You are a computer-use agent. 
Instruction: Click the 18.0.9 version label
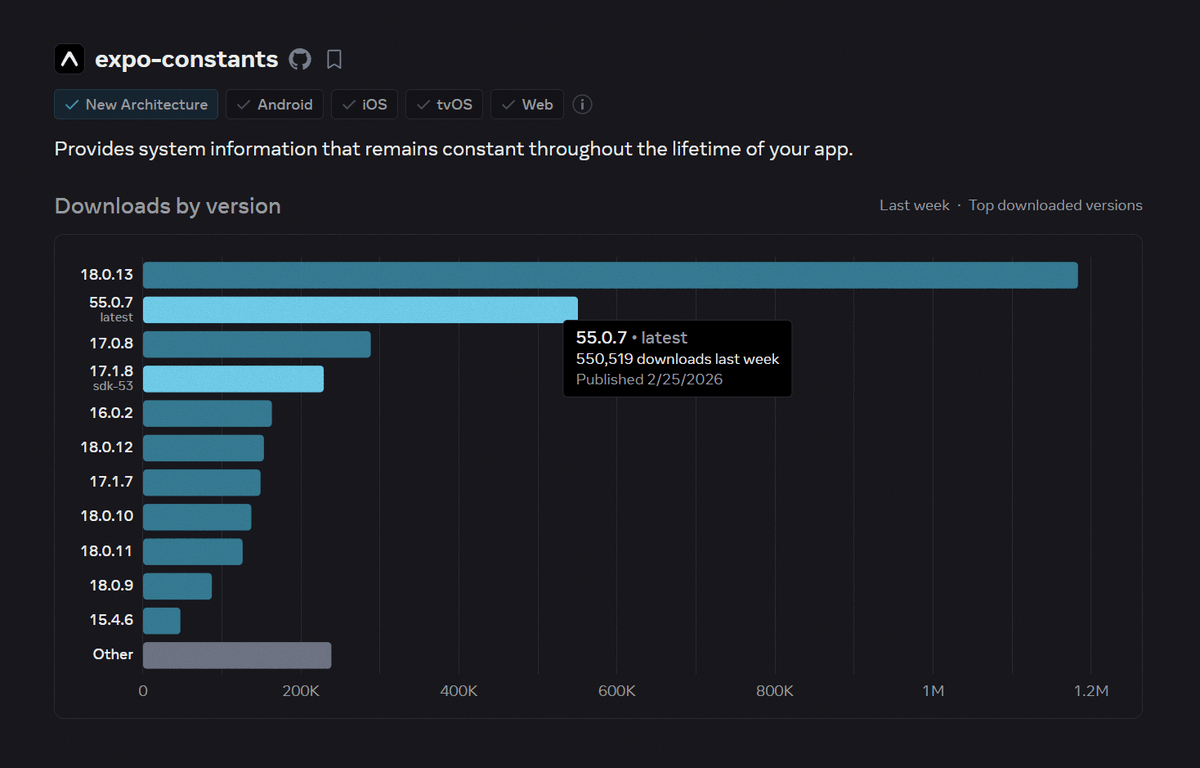[111, 586]
